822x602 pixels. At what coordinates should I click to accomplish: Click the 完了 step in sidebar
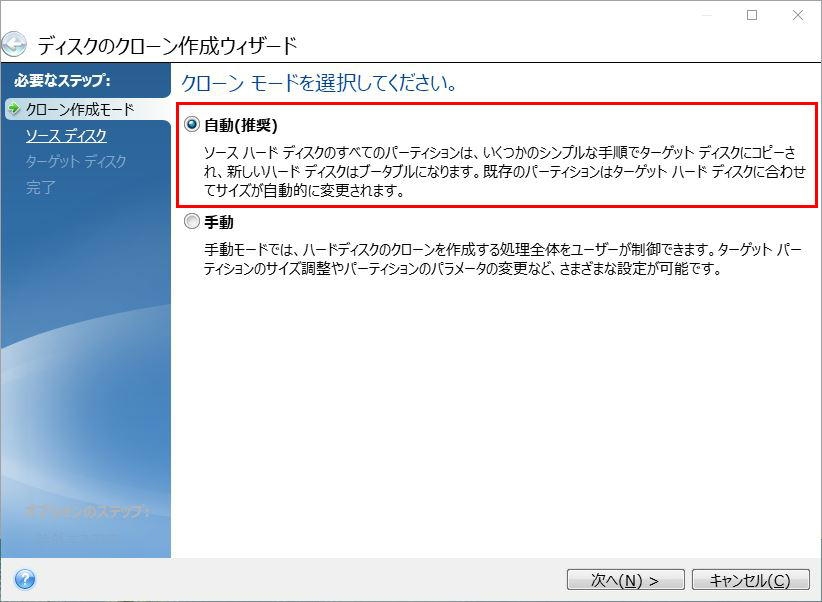(40, 187)
